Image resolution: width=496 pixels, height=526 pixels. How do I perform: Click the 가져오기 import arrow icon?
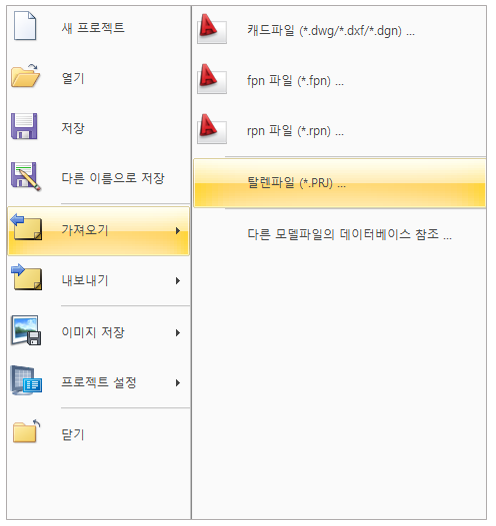(x=26, y=227)
